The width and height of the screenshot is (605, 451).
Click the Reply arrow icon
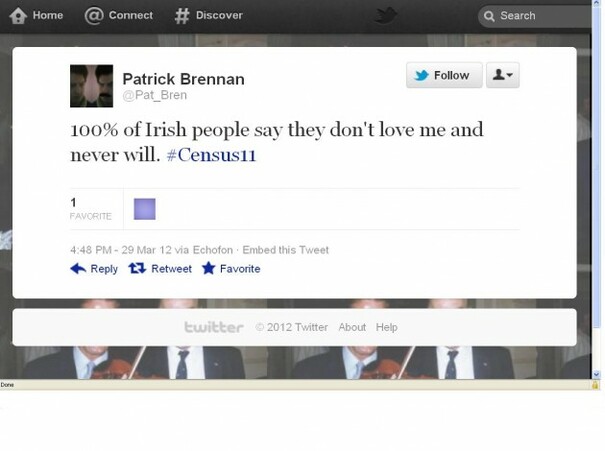[78, 269]
